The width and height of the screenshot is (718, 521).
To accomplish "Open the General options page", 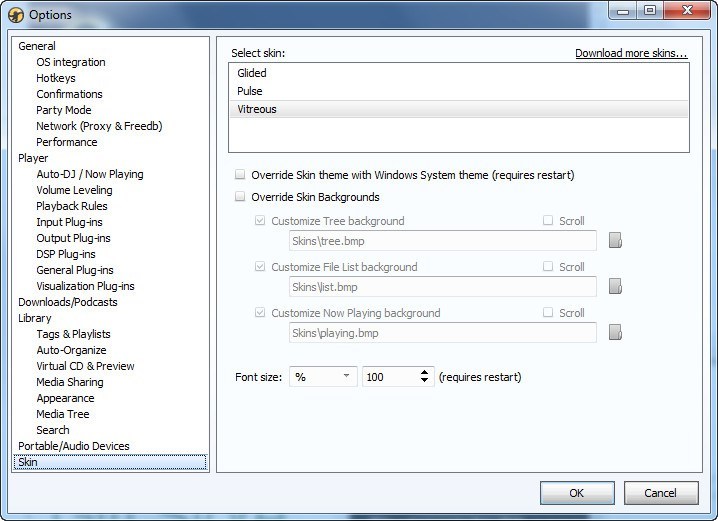I will point(37,46).
